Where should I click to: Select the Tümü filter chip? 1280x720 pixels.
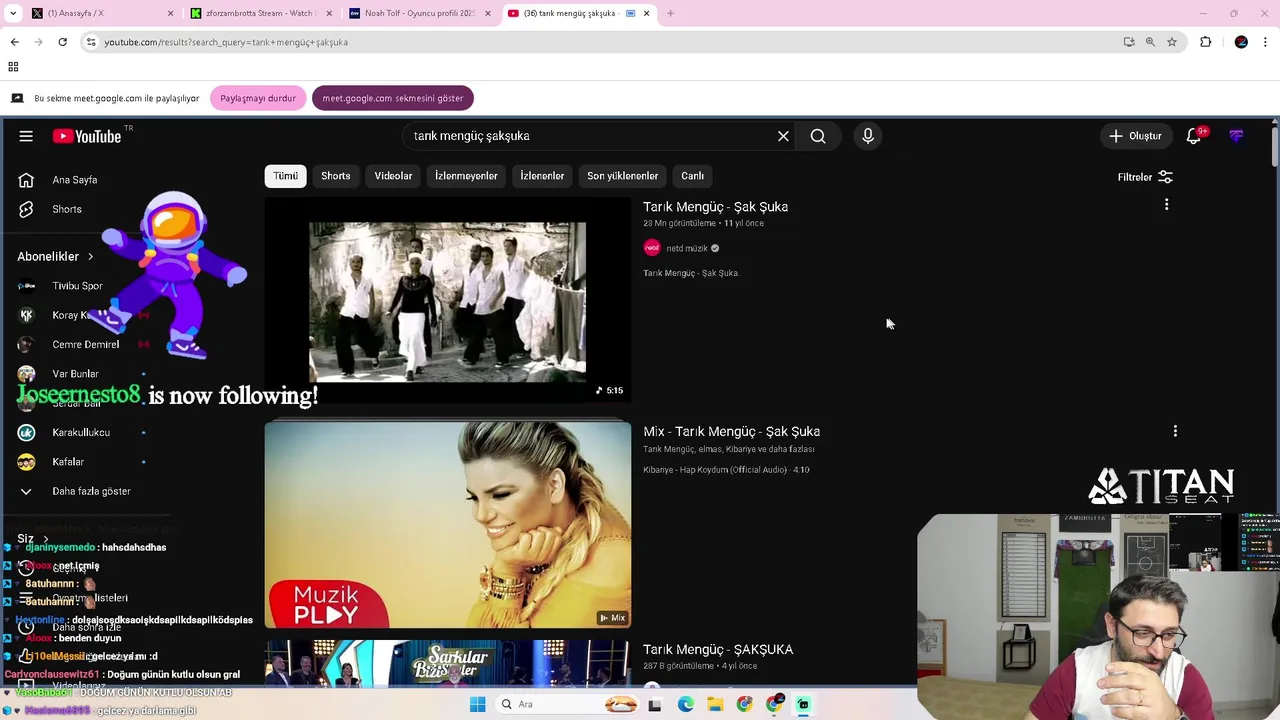(285, 176)
